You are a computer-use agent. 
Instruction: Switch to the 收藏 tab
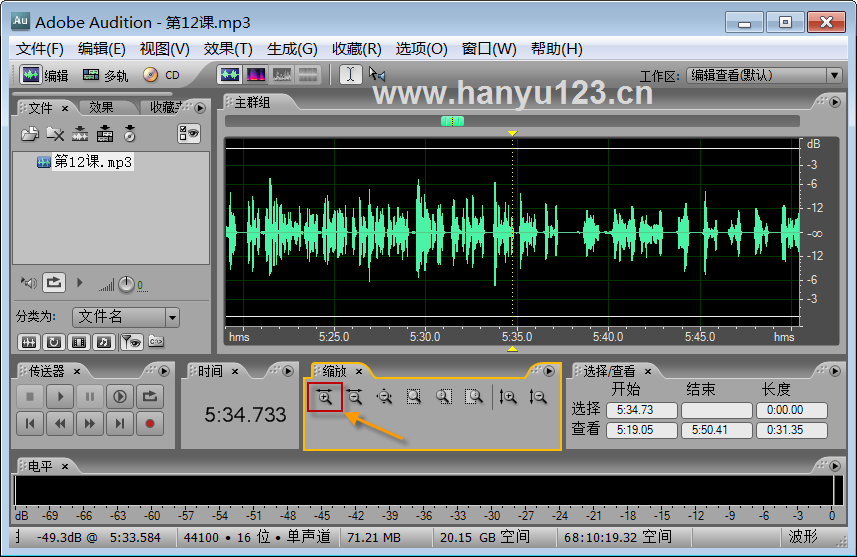166,108
